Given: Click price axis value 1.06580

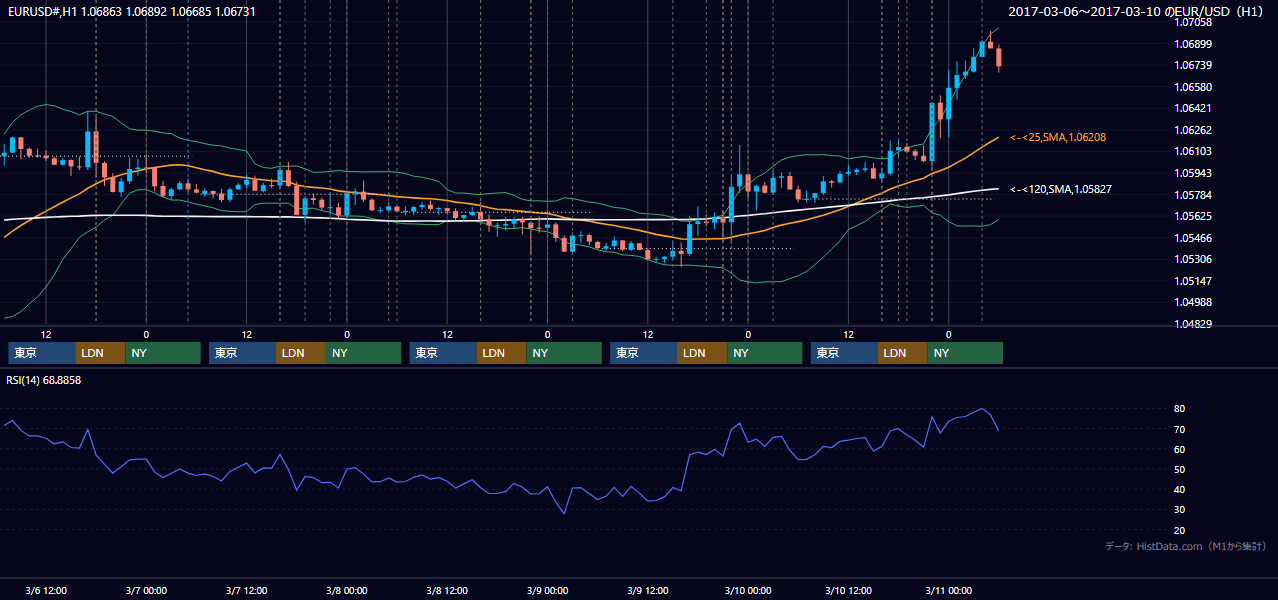Looking at the screenshot, I should (1192, 87).
